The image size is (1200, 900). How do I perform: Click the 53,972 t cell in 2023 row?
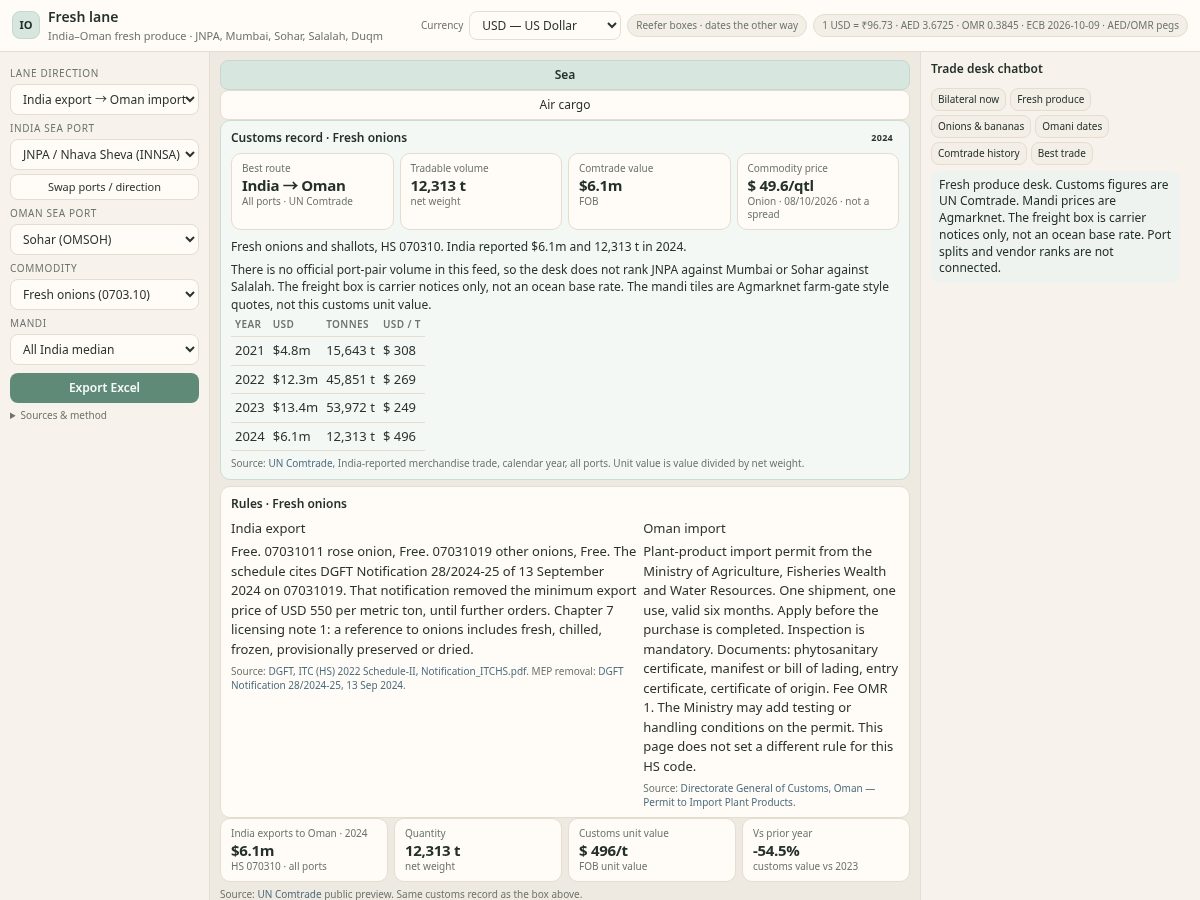click(350, 407)
